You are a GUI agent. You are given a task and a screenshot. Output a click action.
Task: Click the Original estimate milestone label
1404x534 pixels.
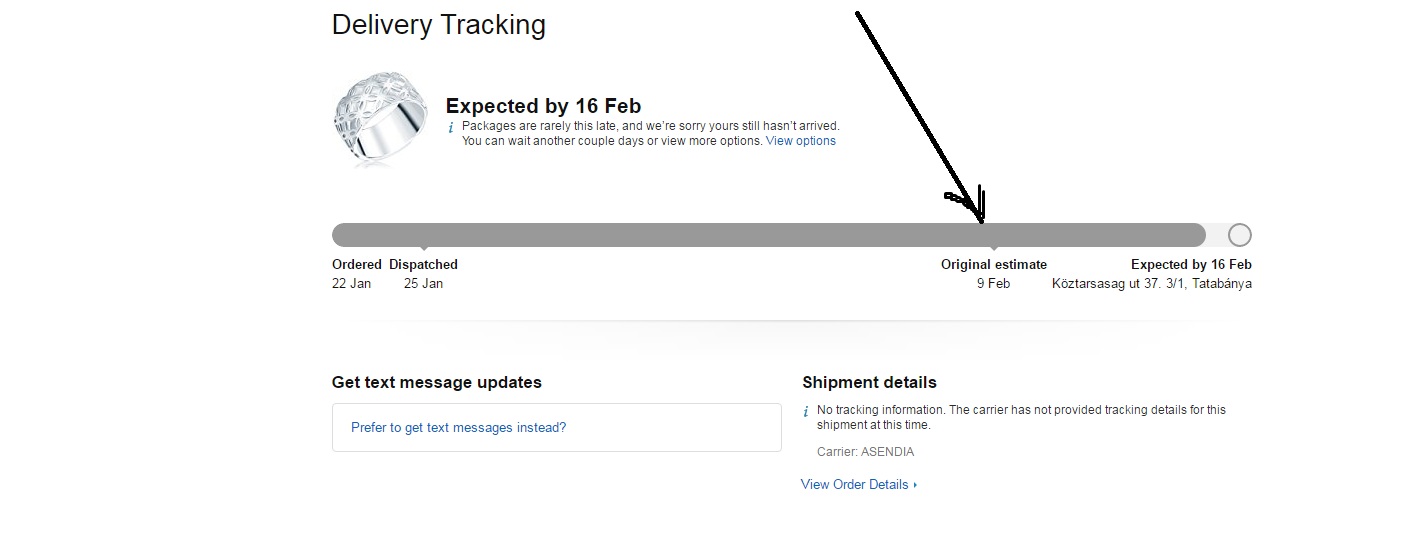coord(993,265)
